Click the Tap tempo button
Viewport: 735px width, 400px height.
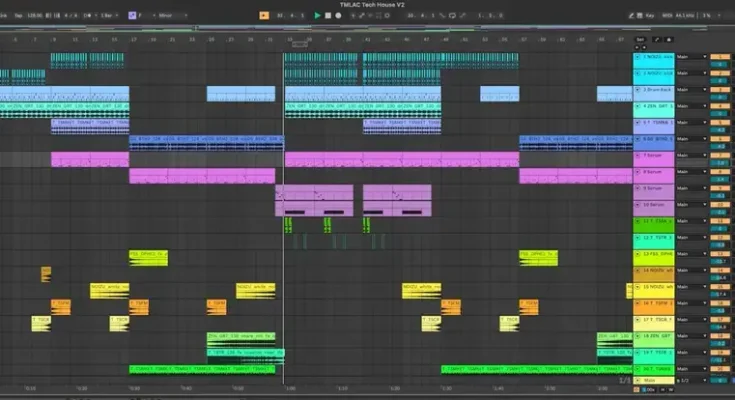click(19, 16)
